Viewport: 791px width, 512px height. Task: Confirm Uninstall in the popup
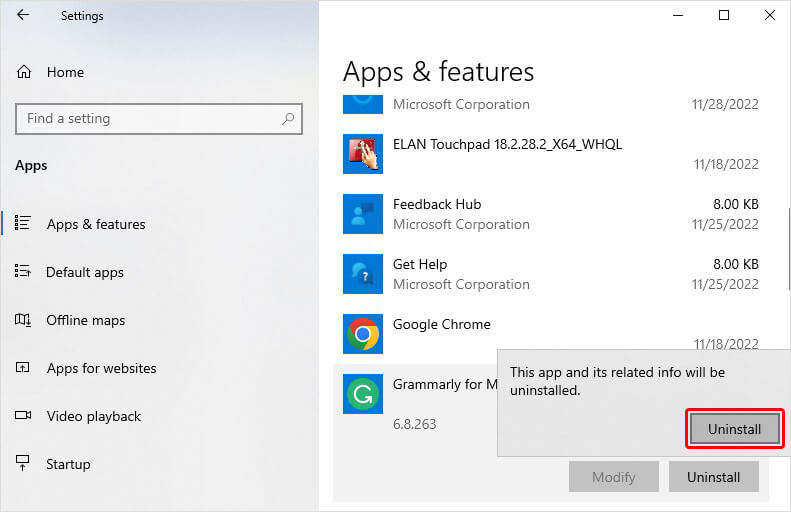(734, 429)
